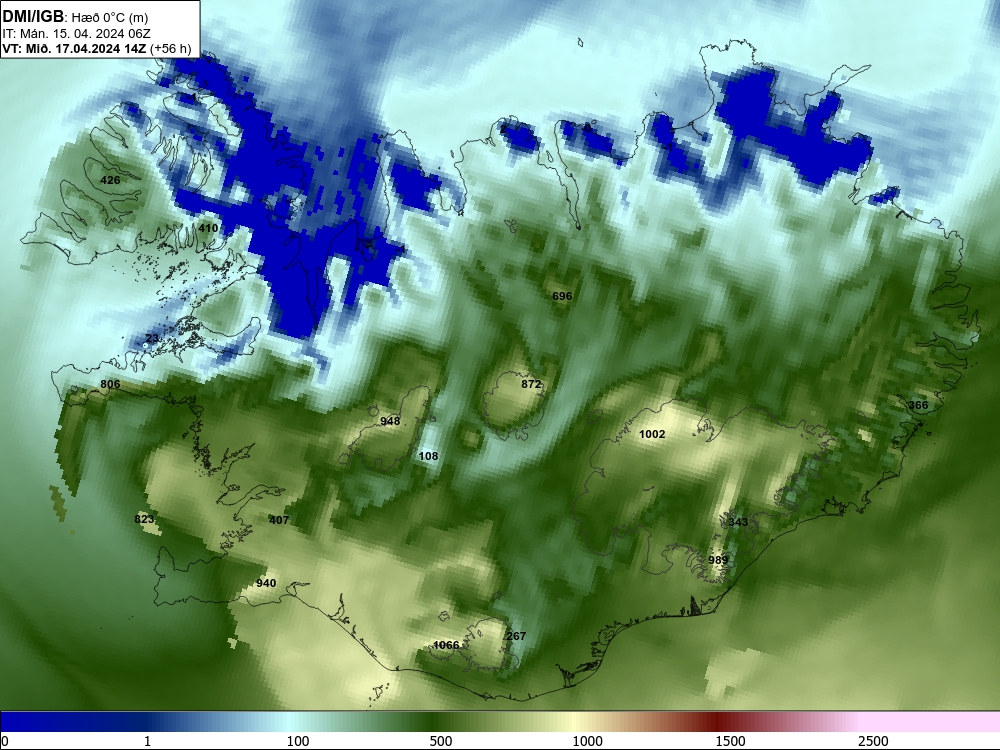The height and width of the screenshot is (750, 1000).
Task: Click the initial time line 'IT: Mán. 15. 04. 2024 06Z'
Action: click(x=77, y=34)
